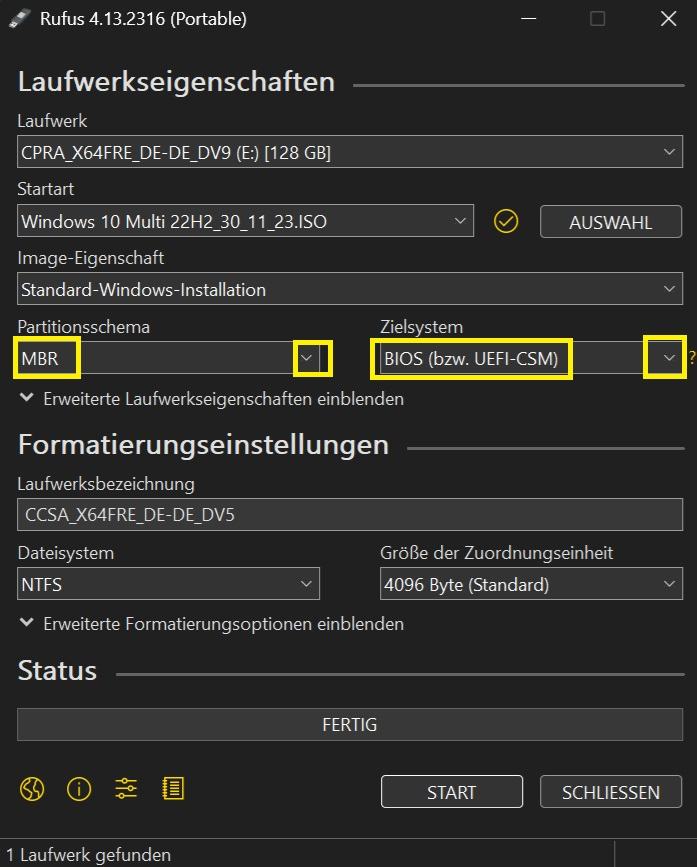
Task: Open the Image-Eigenschaft dropdown
Action: point(350,289)
